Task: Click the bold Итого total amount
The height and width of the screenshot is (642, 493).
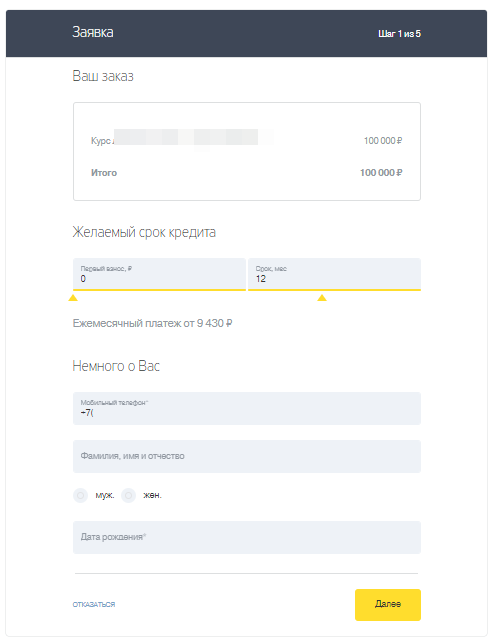Action: [x=381, y=173]
